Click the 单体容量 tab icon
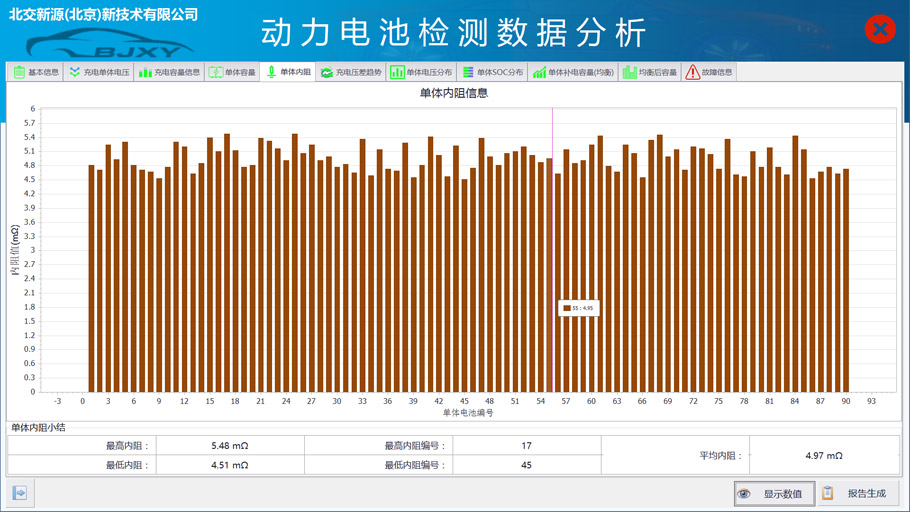The image size is (910, 512). click(215, 72)
